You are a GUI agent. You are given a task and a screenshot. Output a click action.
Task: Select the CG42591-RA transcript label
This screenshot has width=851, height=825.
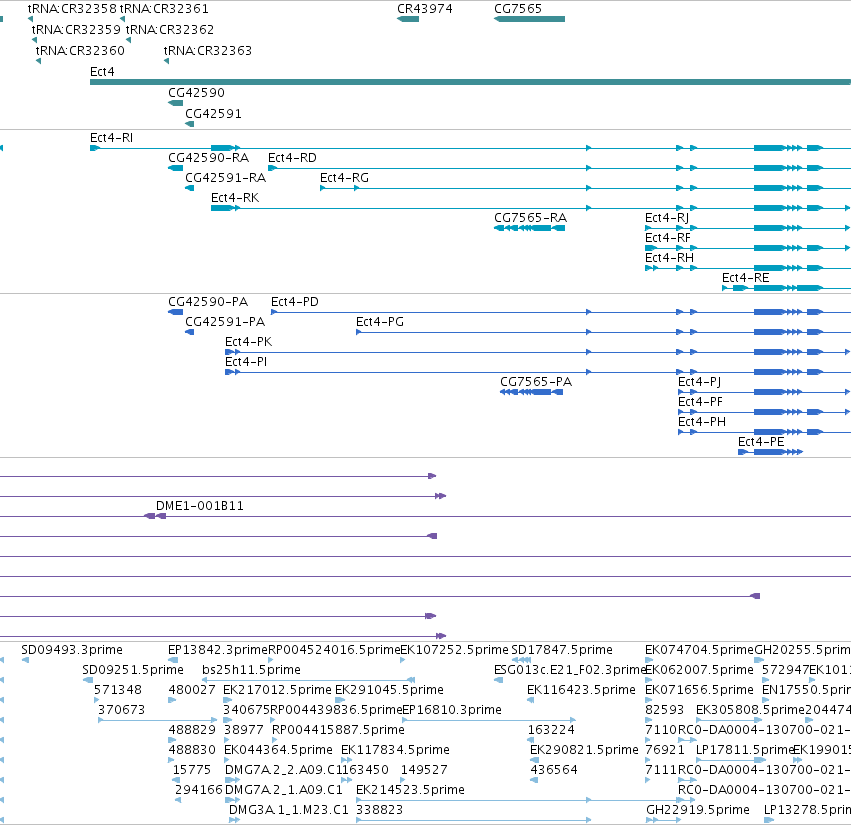(225, 178)
